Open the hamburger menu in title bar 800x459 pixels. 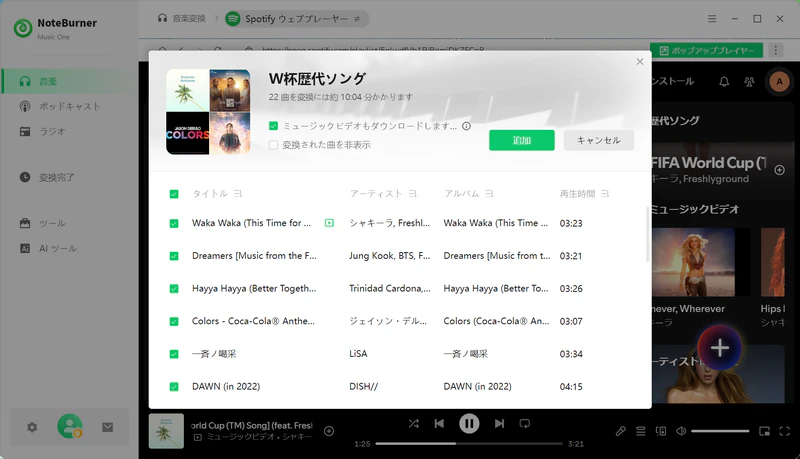pos(712,18)
